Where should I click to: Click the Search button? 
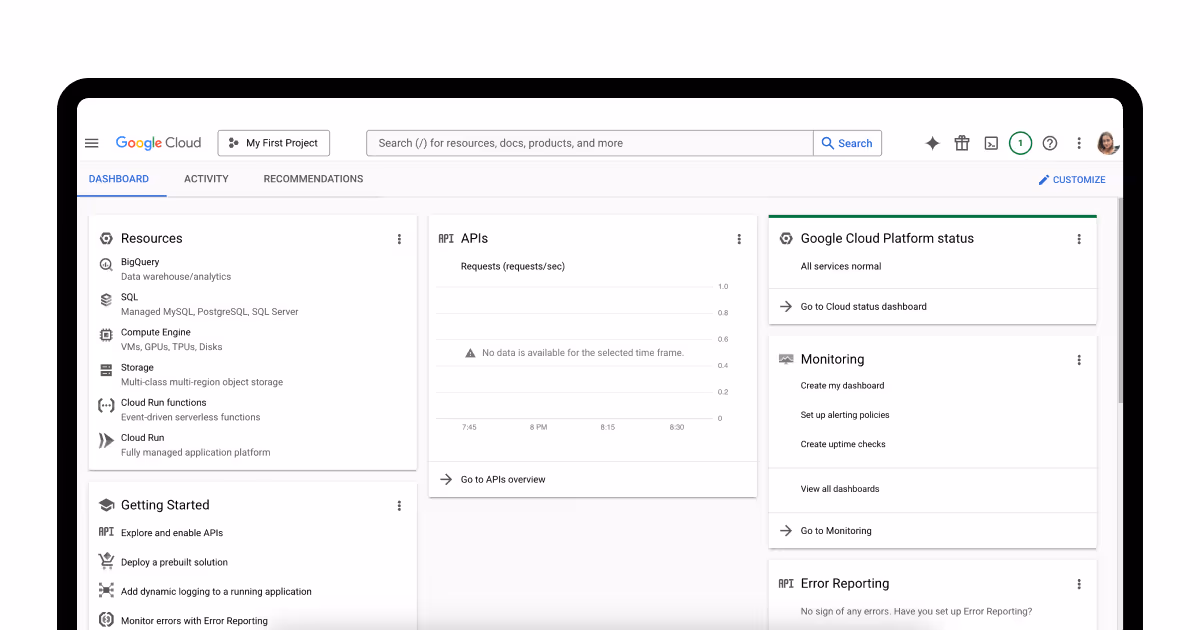[848, 143]
